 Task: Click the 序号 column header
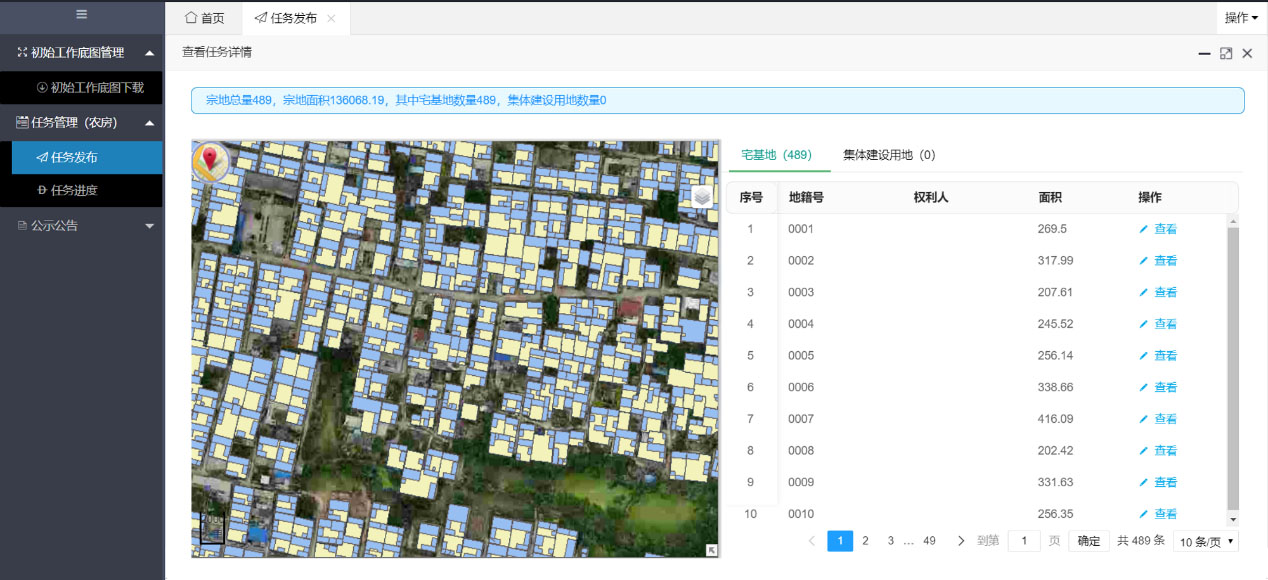pyautogui.click(x=751, y=198)
